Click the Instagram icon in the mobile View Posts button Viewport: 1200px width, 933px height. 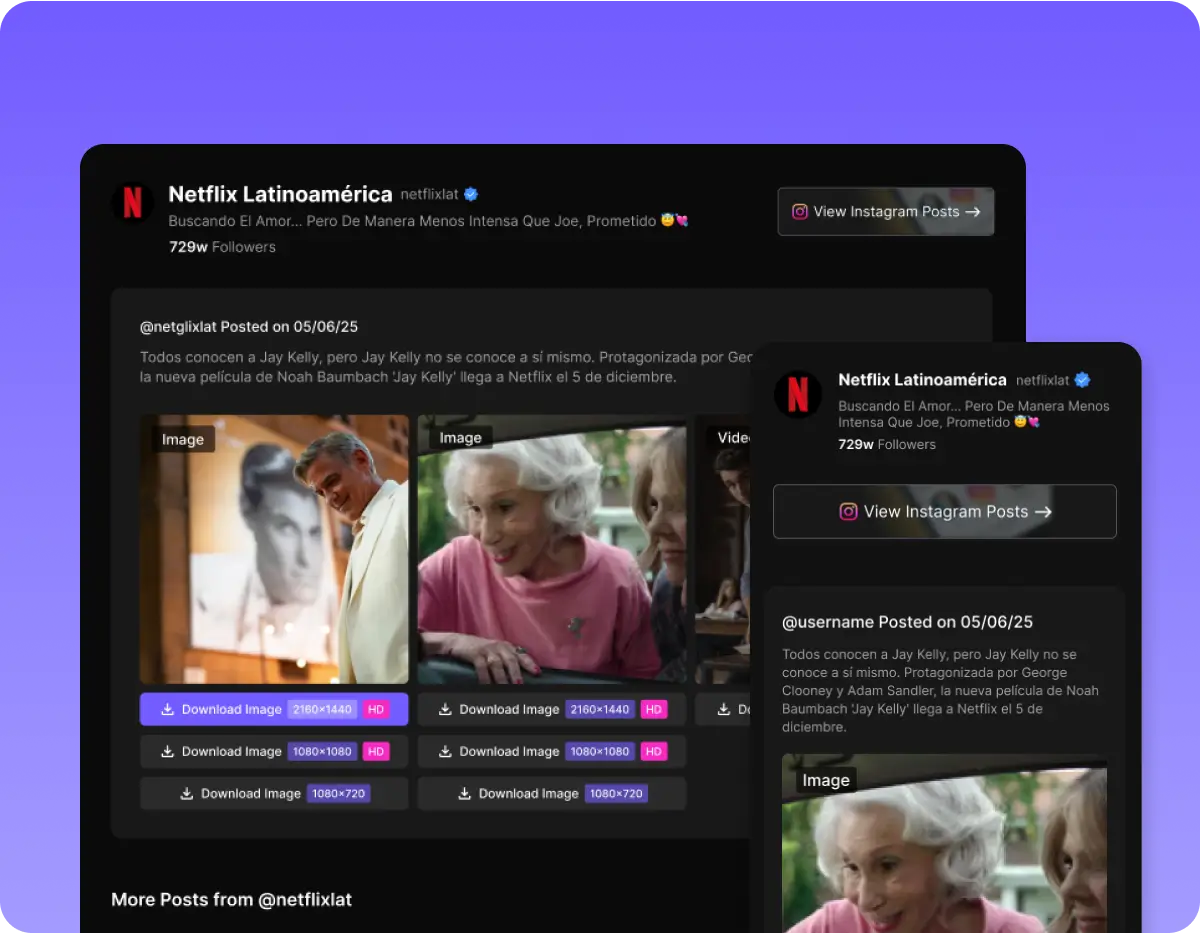pyautogui.click(x=848, y=512)
